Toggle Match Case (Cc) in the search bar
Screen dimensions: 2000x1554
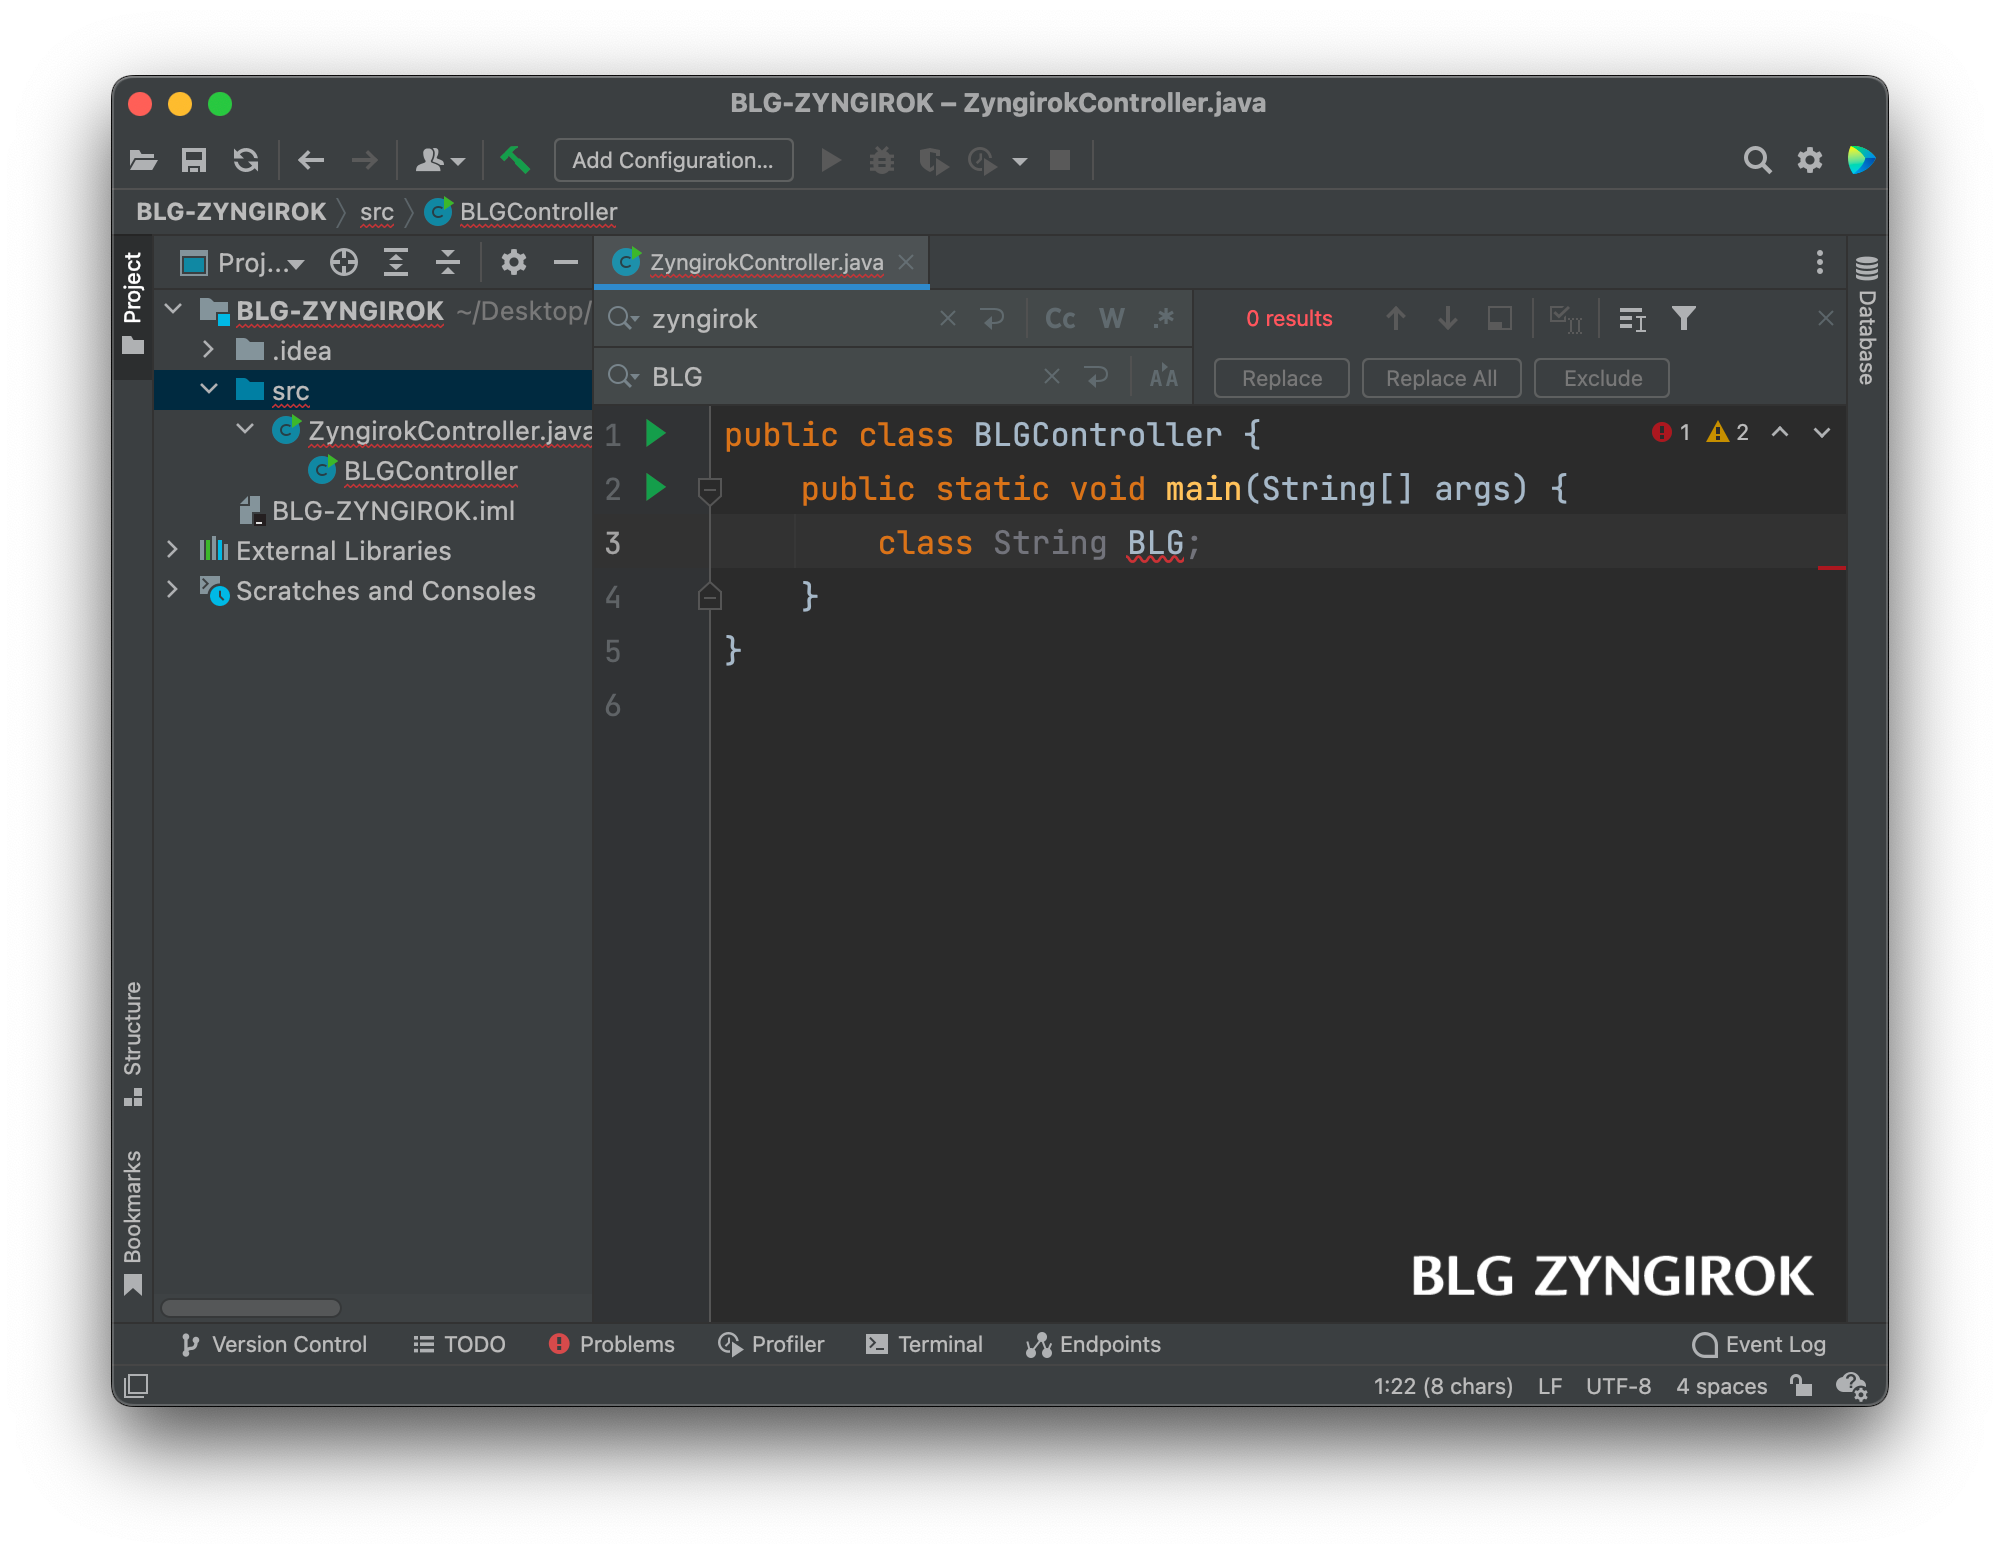point(1060,319)
